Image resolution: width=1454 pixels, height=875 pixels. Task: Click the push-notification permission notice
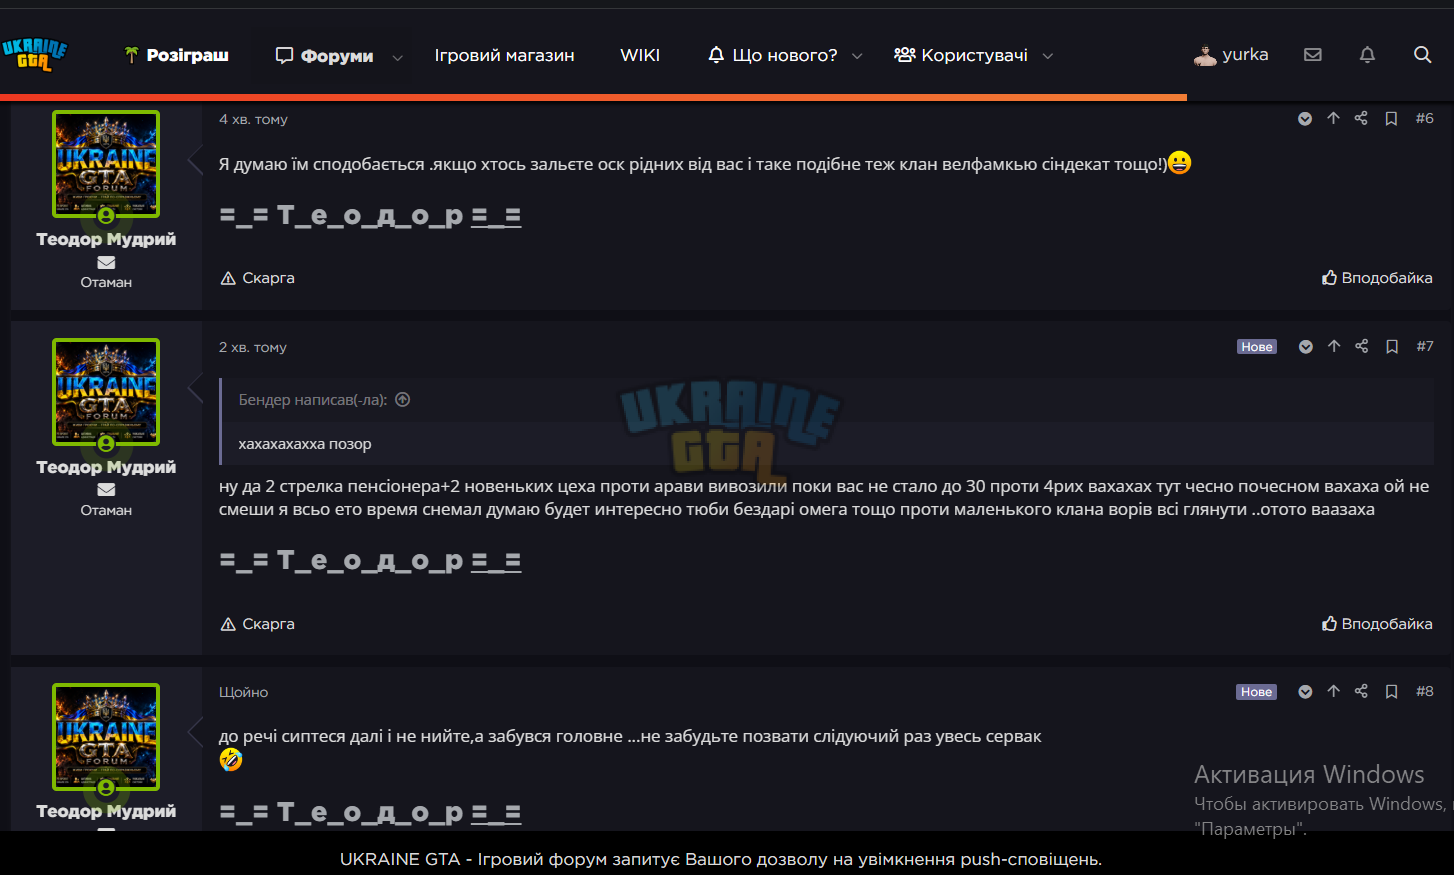pos(721,859)
